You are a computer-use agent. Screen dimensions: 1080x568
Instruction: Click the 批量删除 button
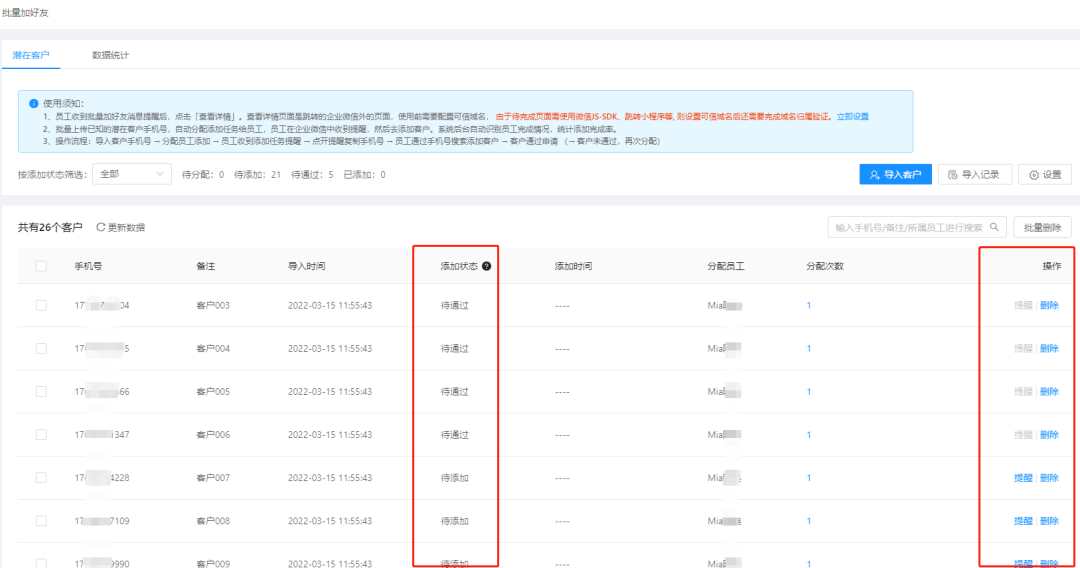(1042, 227)
